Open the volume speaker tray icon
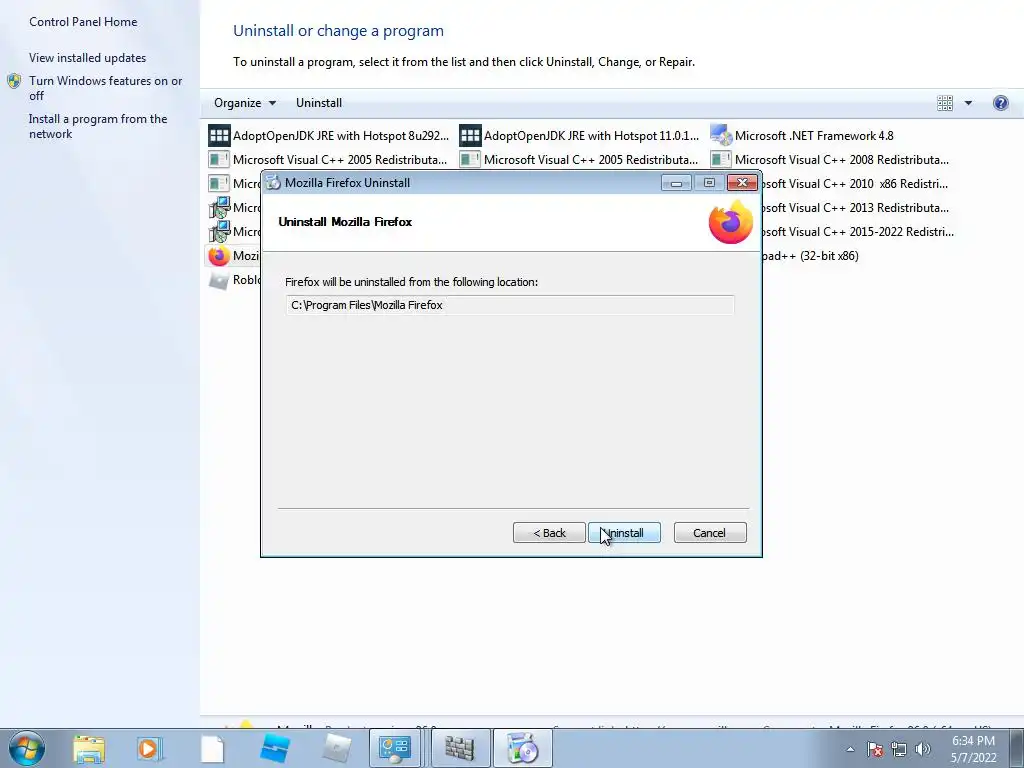 click(923, 750)
